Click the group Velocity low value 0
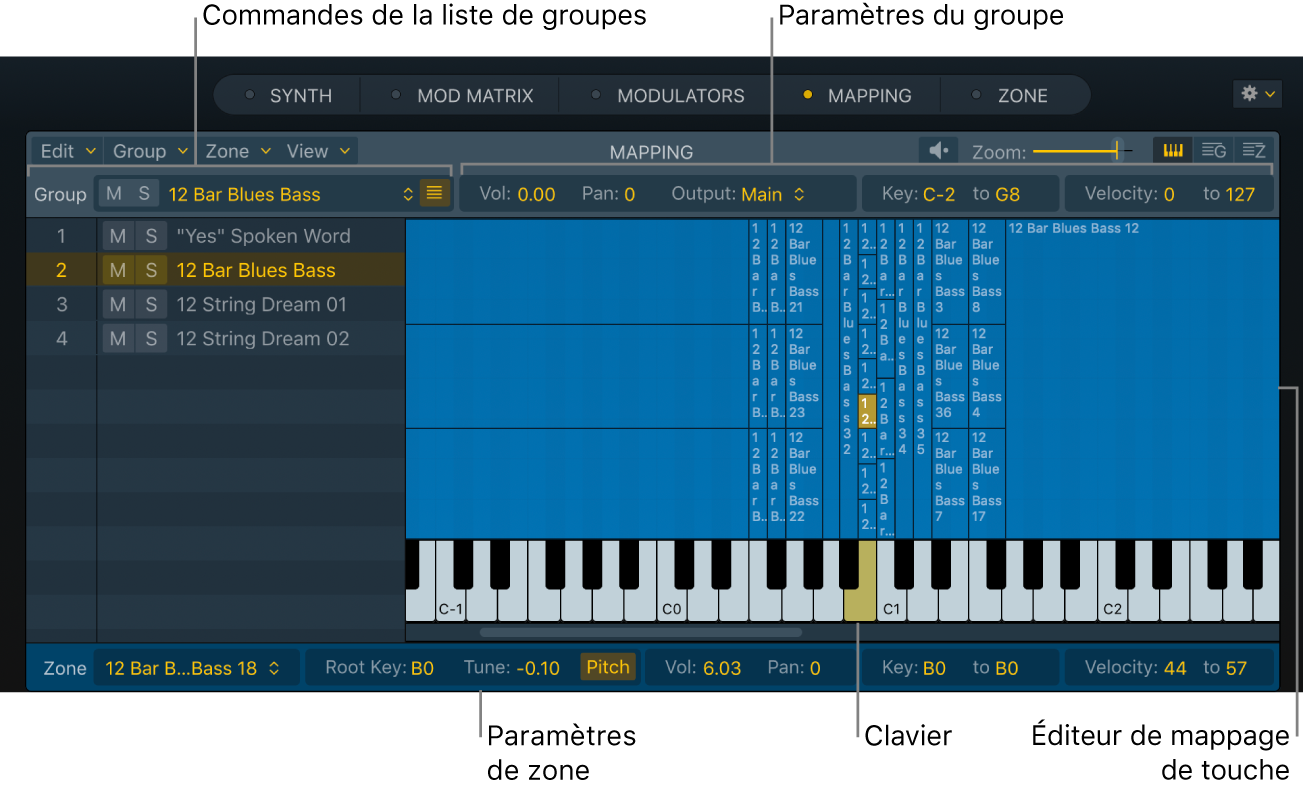The width and height of the screenshot is (1303, 787). click(x=1169, y=194)
